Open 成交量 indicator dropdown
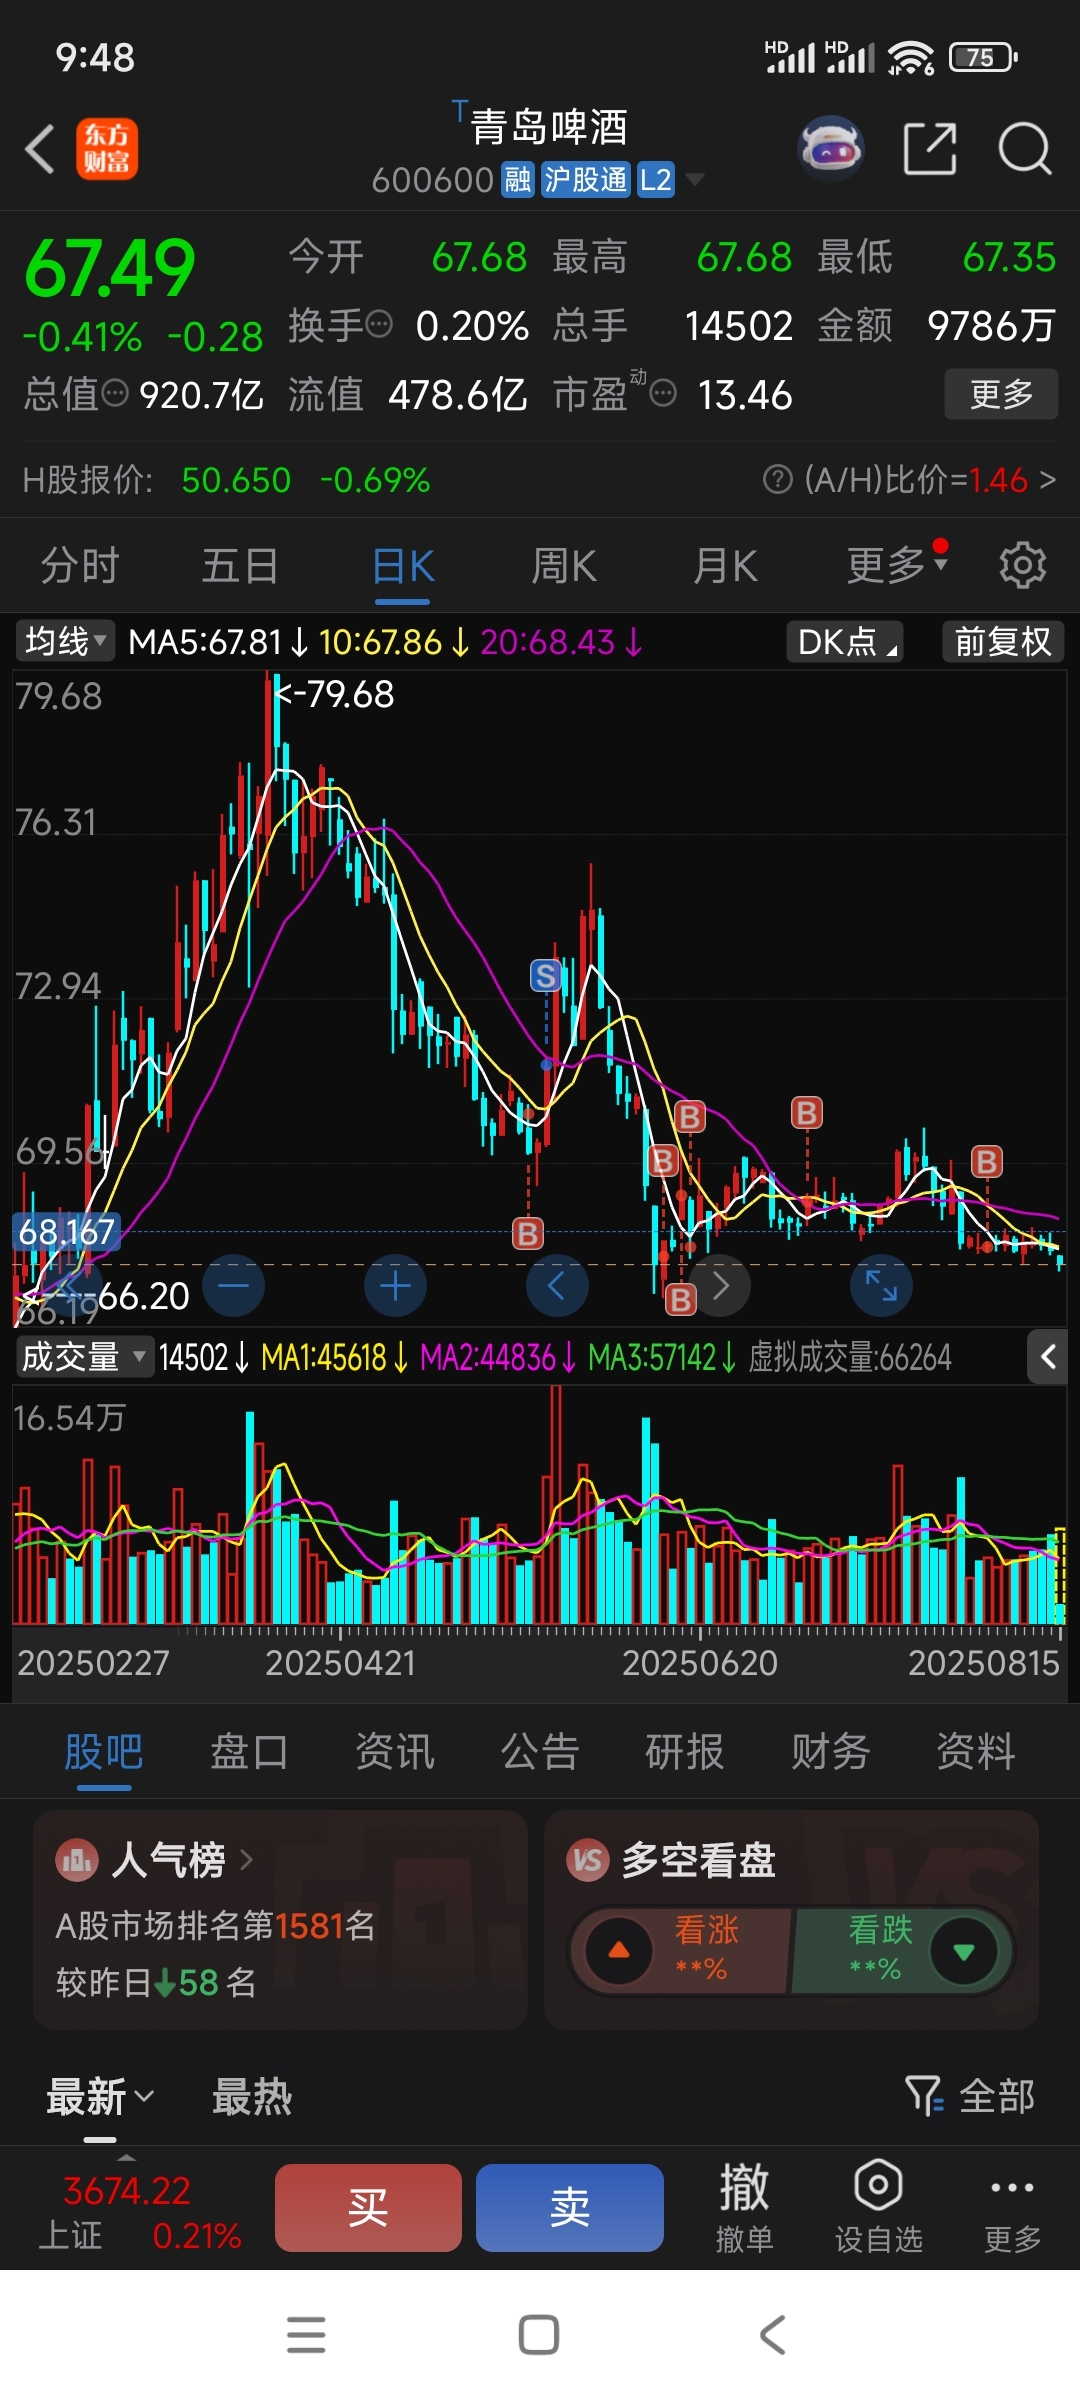1080x2400 pixels. (x=84, y=1357)
